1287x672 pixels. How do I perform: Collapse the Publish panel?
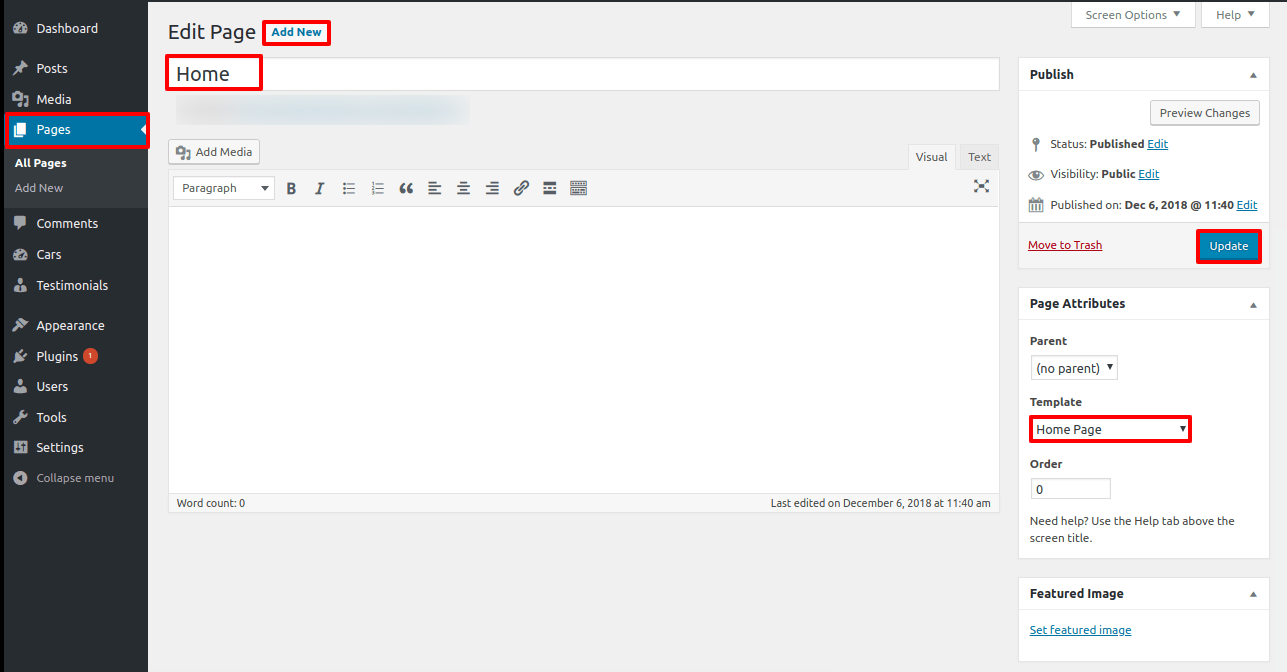1253,75
